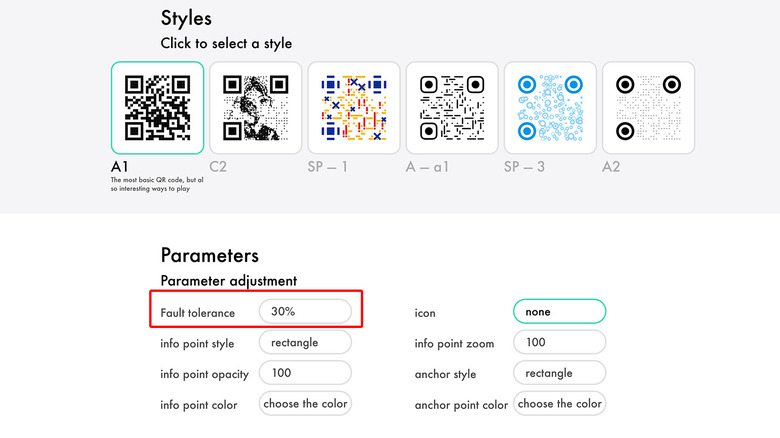Open the anchor style rectangle dropdown
This screenshot has height=438, width=780.
point(559,373)
